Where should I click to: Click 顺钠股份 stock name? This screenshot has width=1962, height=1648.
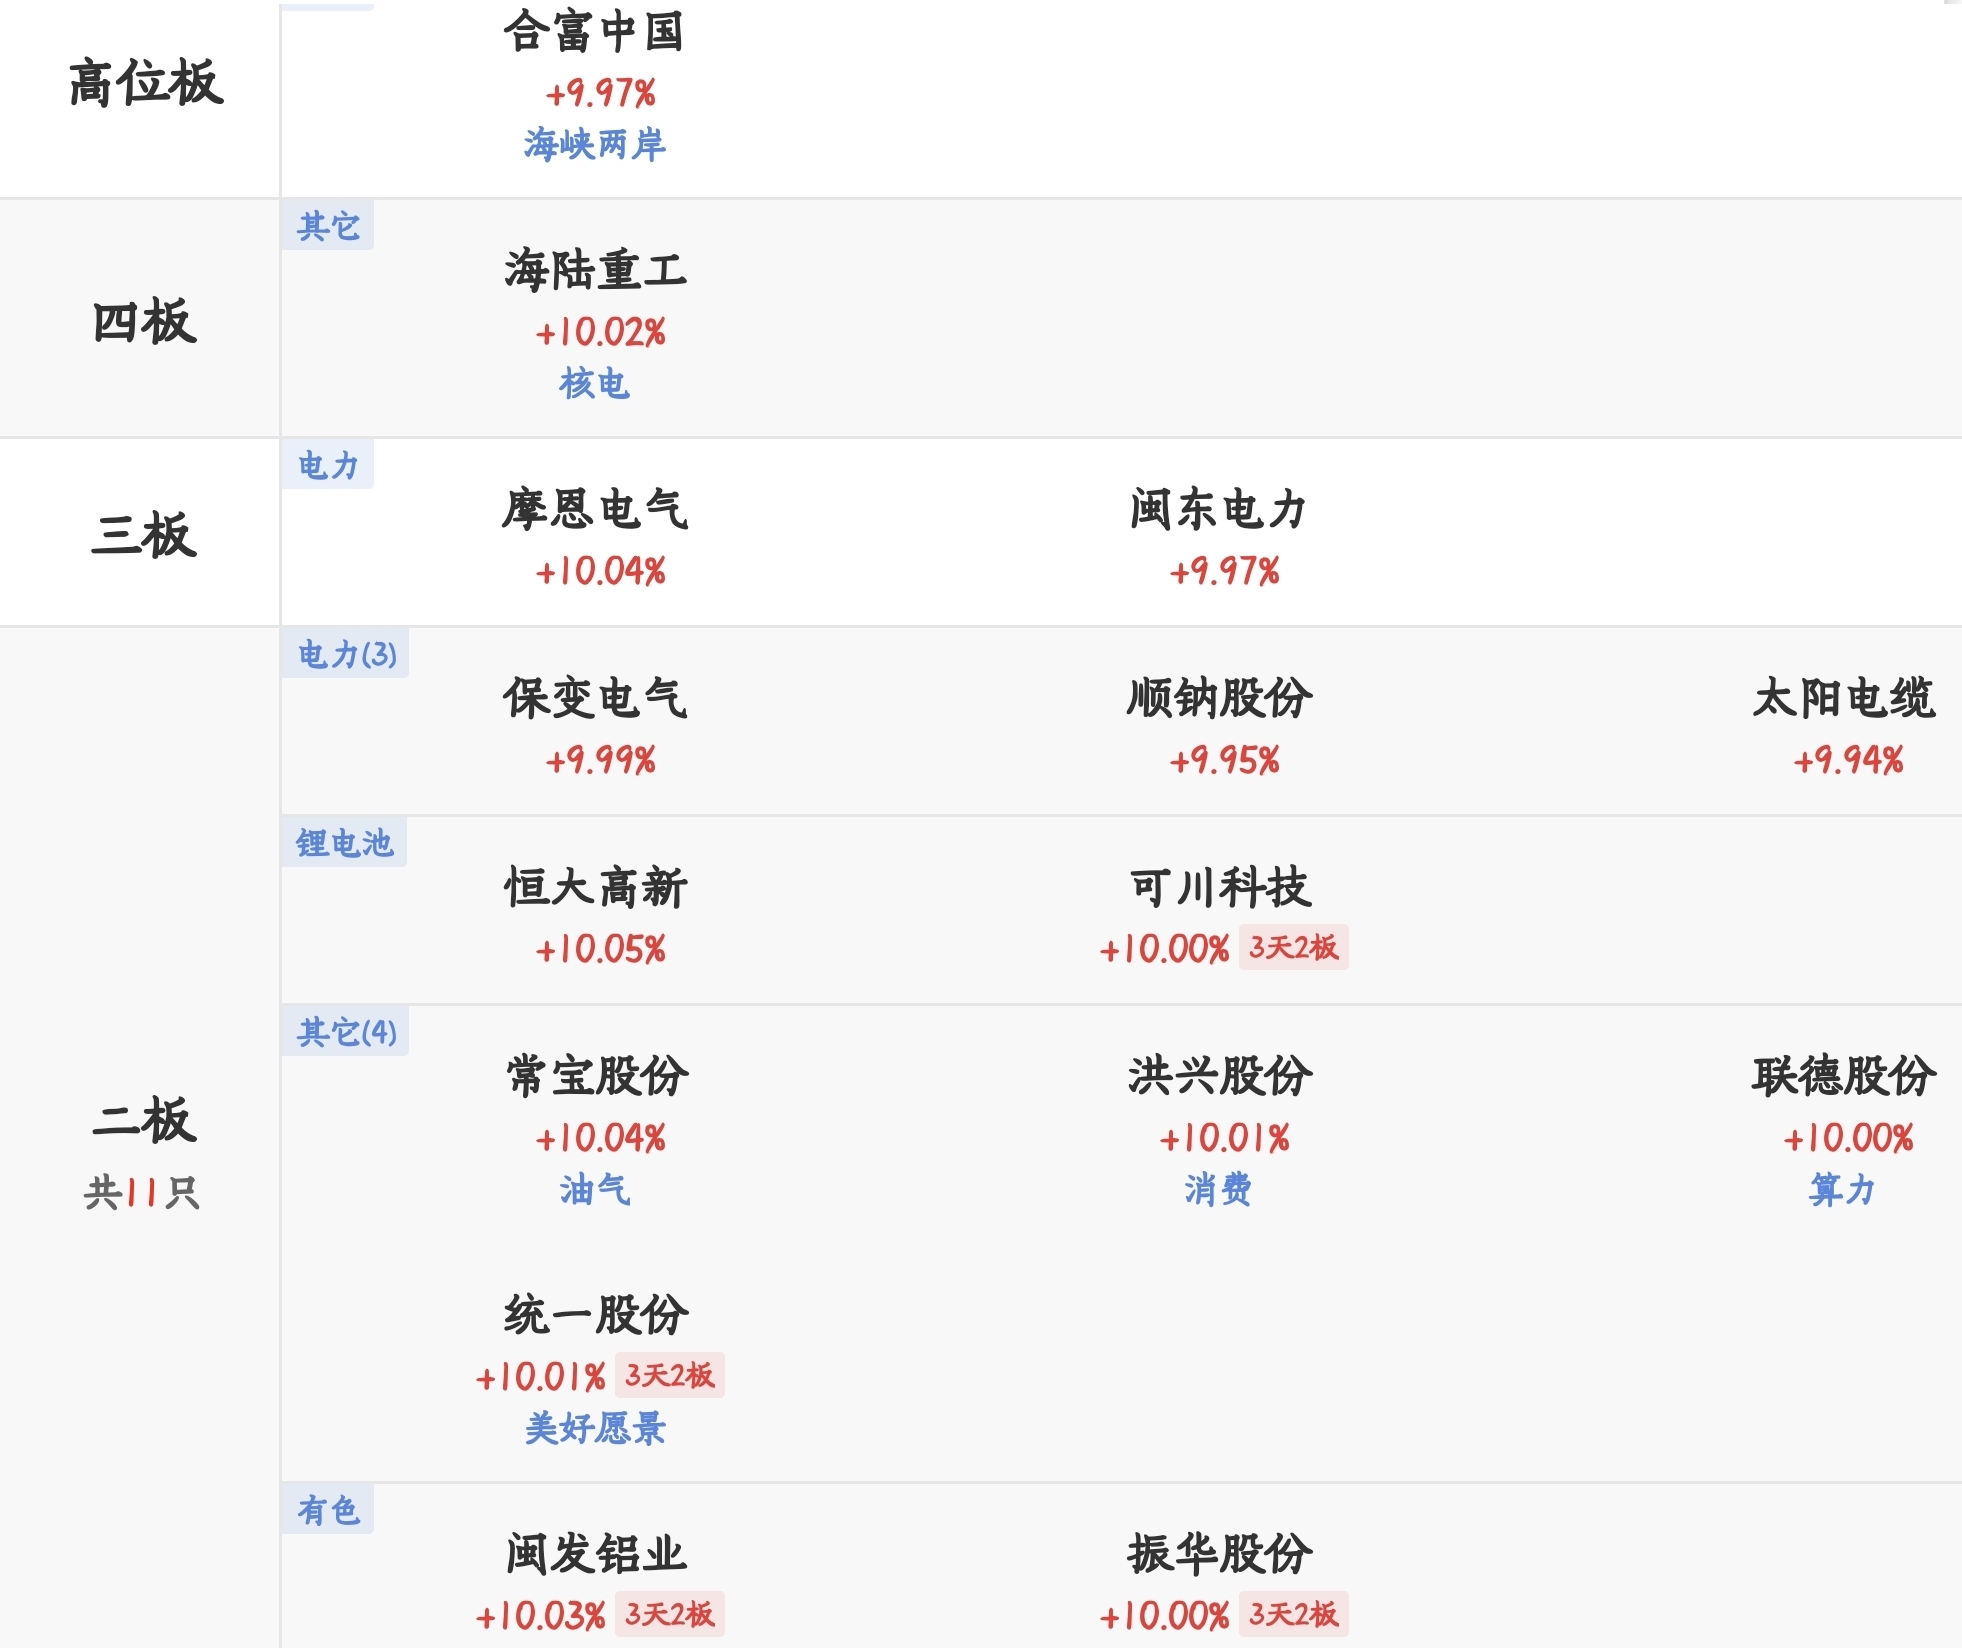(x=1219, y=699)
